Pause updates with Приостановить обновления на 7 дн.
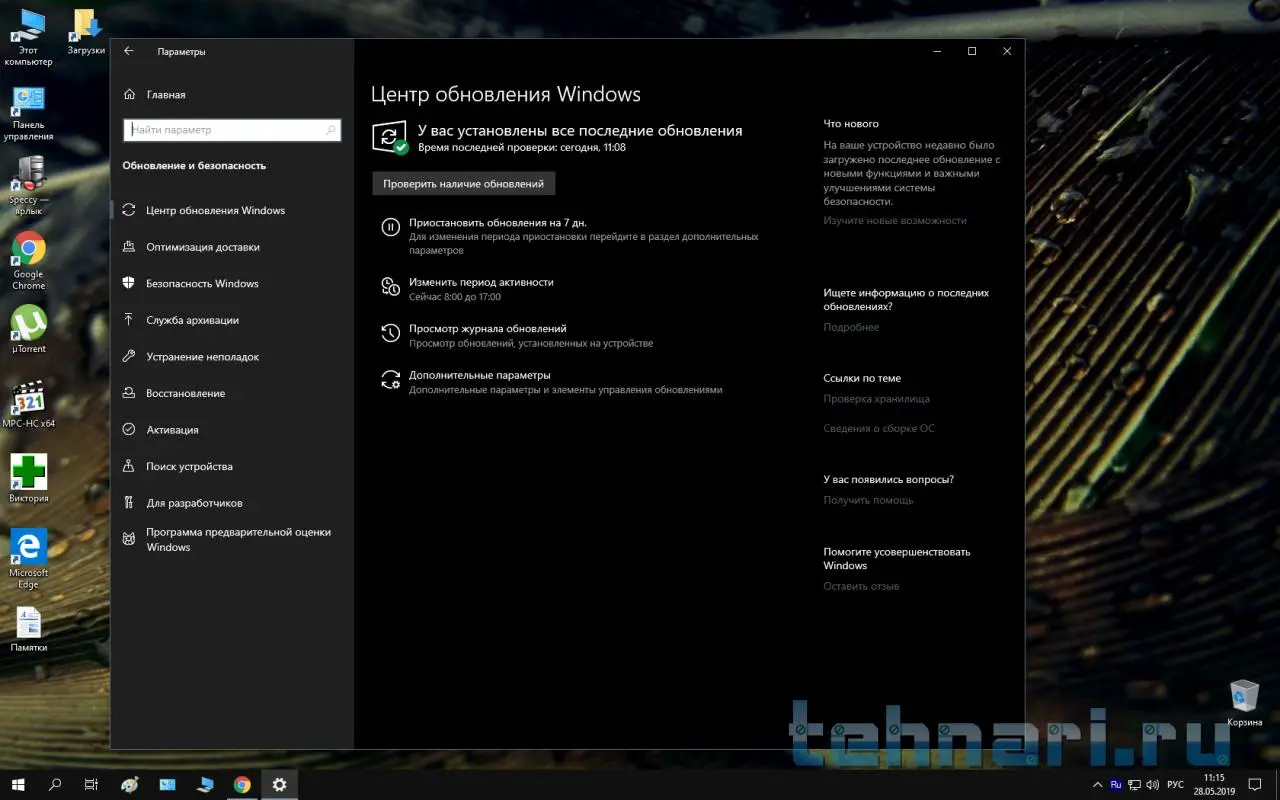This screenshot has width=1280, height=800. coord(570,236)
